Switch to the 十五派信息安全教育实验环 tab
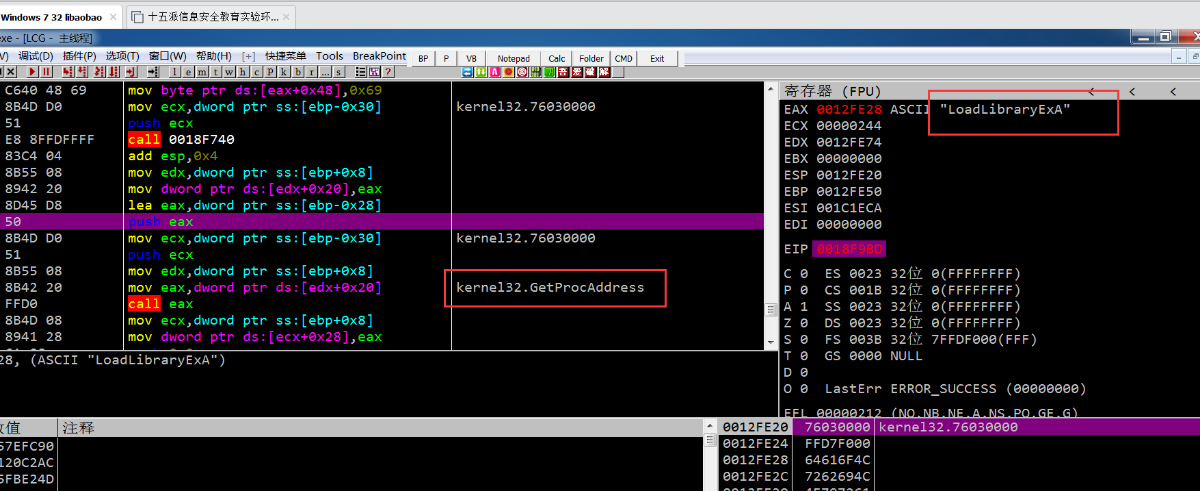Viewport: 1200px width, 491px height. (x=211, y=17)
